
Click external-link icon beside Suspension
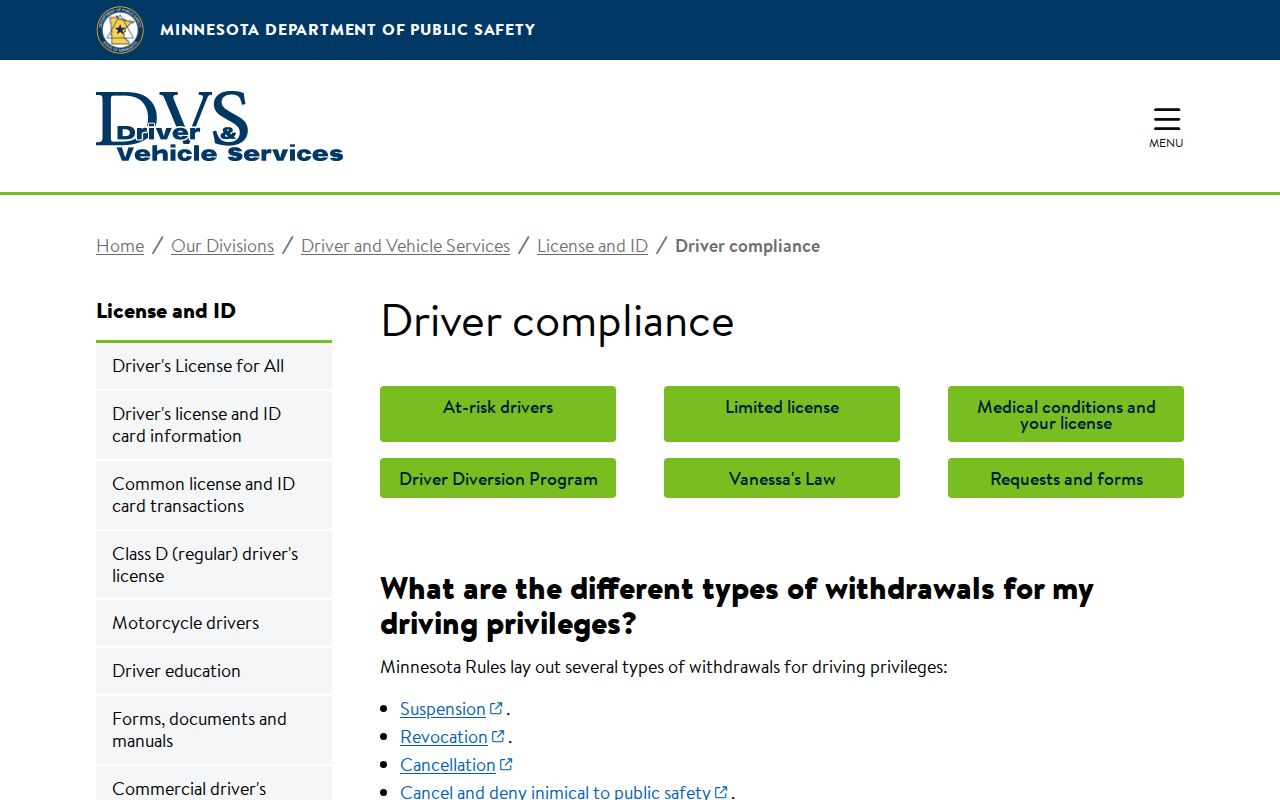coord(496,708)
